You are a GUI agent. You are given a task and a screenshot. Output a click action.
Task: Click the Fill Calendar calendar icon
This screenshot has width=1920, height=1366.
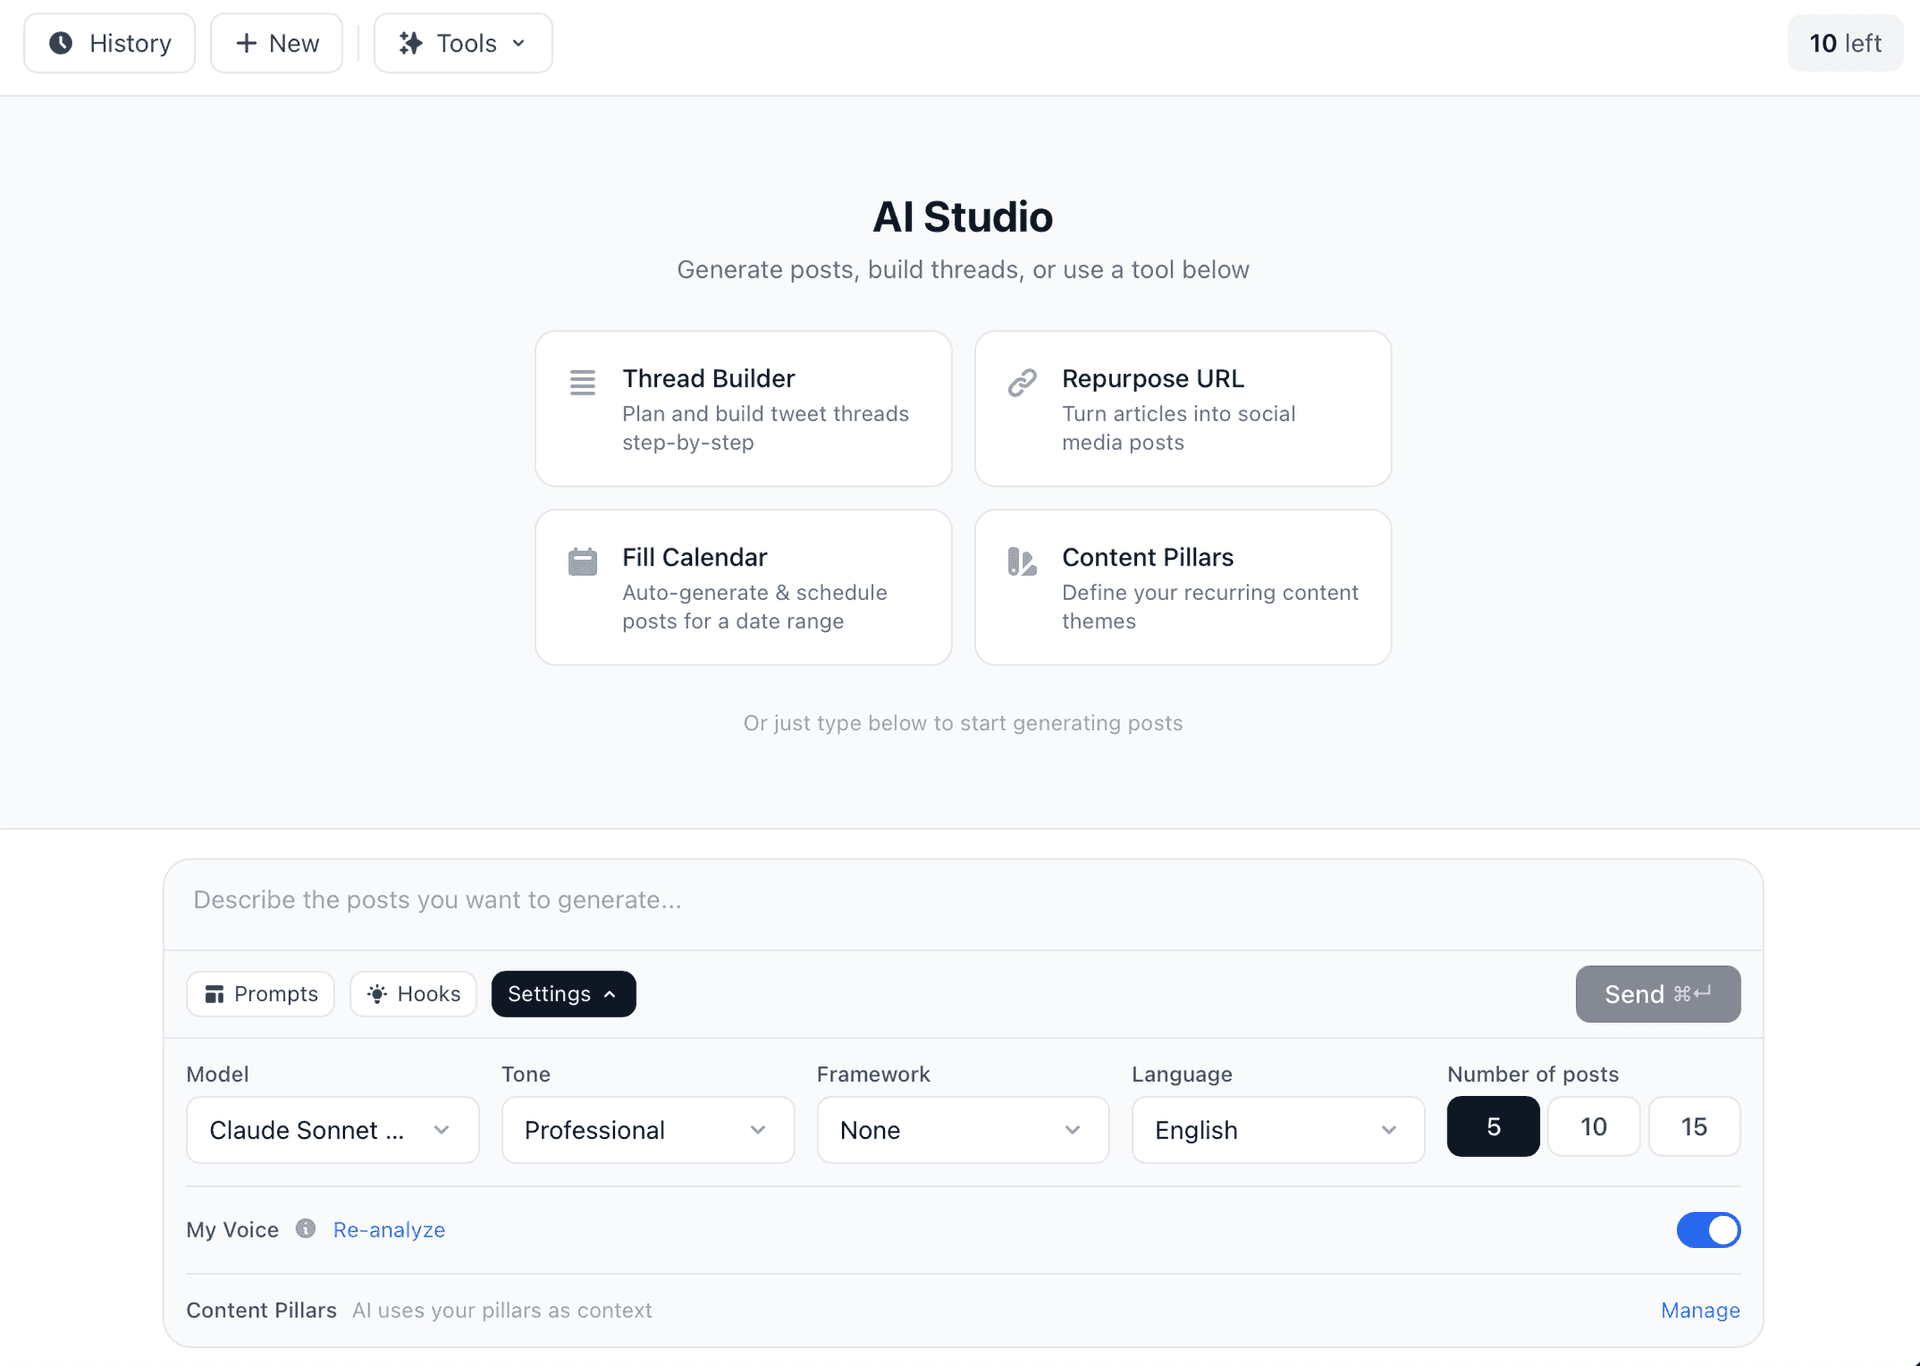583,561
